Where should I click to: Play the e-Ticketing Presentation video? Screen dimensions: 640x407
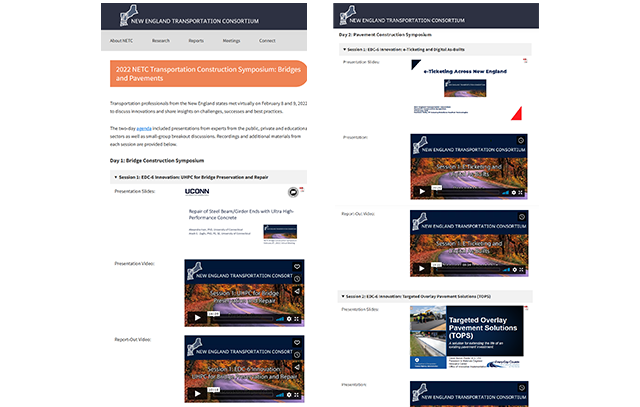click(x=422, y=191)
